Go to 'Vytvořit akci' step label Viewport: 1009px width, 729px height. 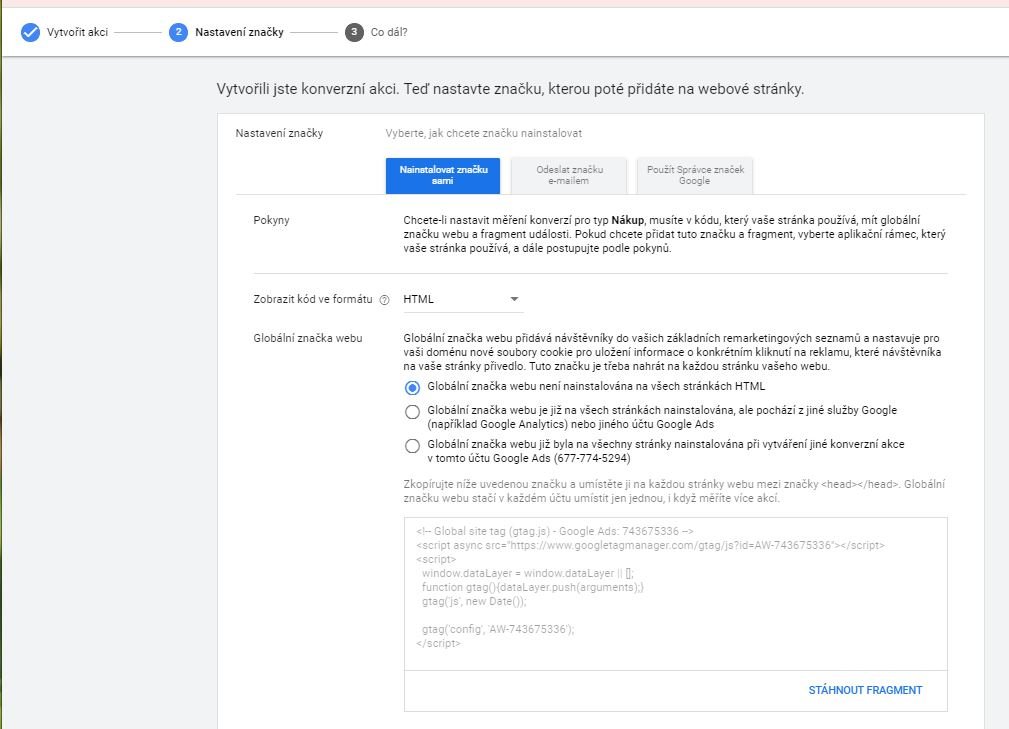point(77,32)
